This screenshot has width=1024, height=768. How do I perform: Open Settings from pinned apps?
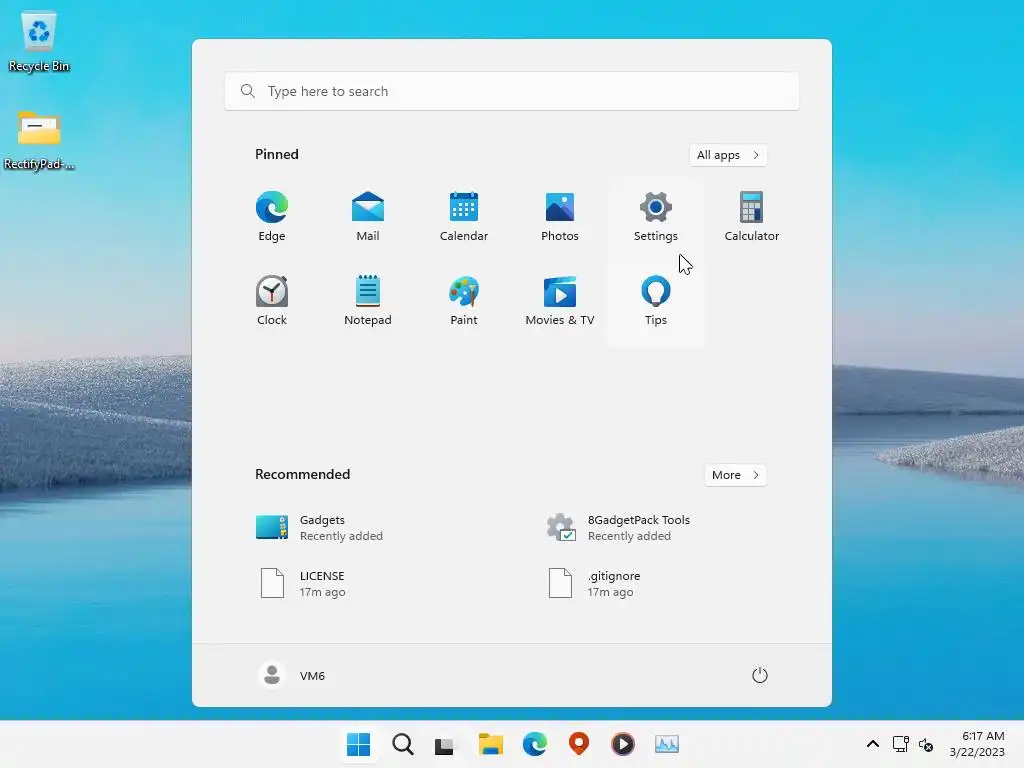pos(656,217)
